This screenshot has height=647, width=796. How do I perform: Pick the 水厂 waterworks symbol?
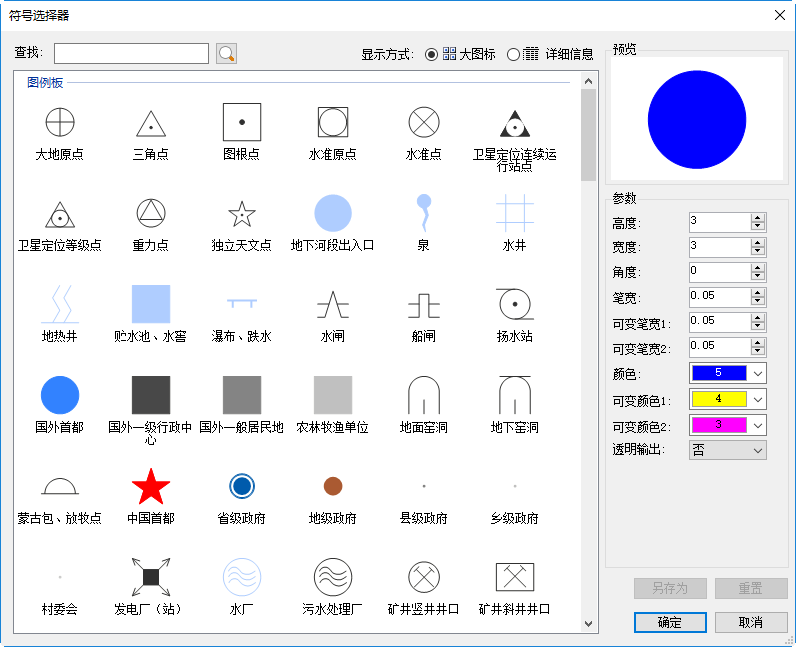pyautogui.click(x=242, y=577)
